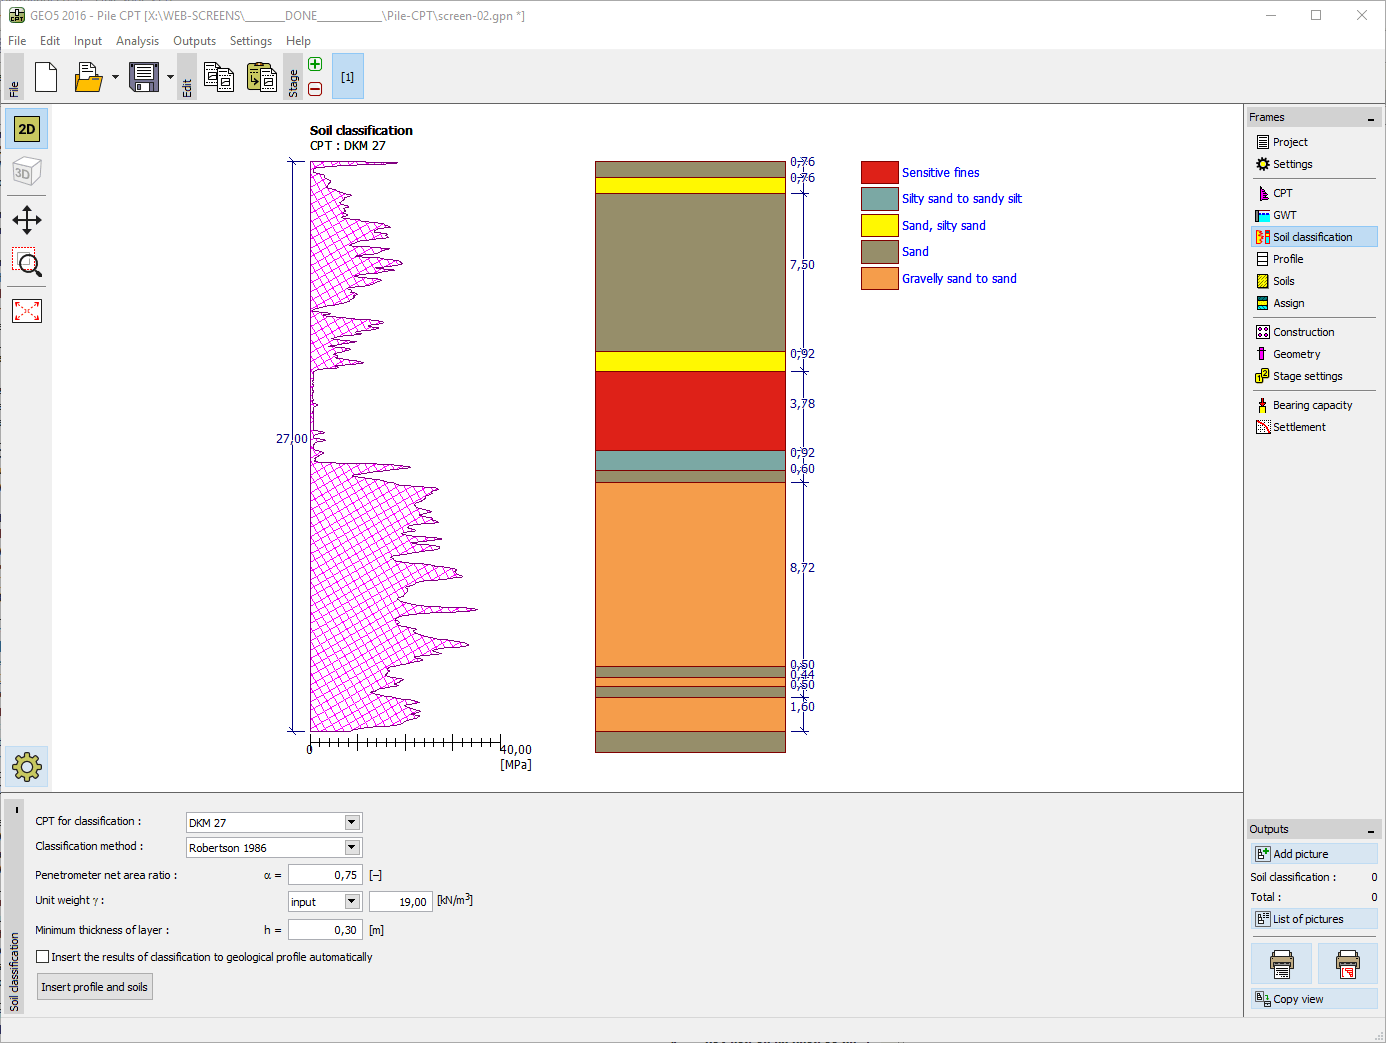Screen dimensions: 1386x1043
Task: Open the Analysis menu
Action: 137,41
